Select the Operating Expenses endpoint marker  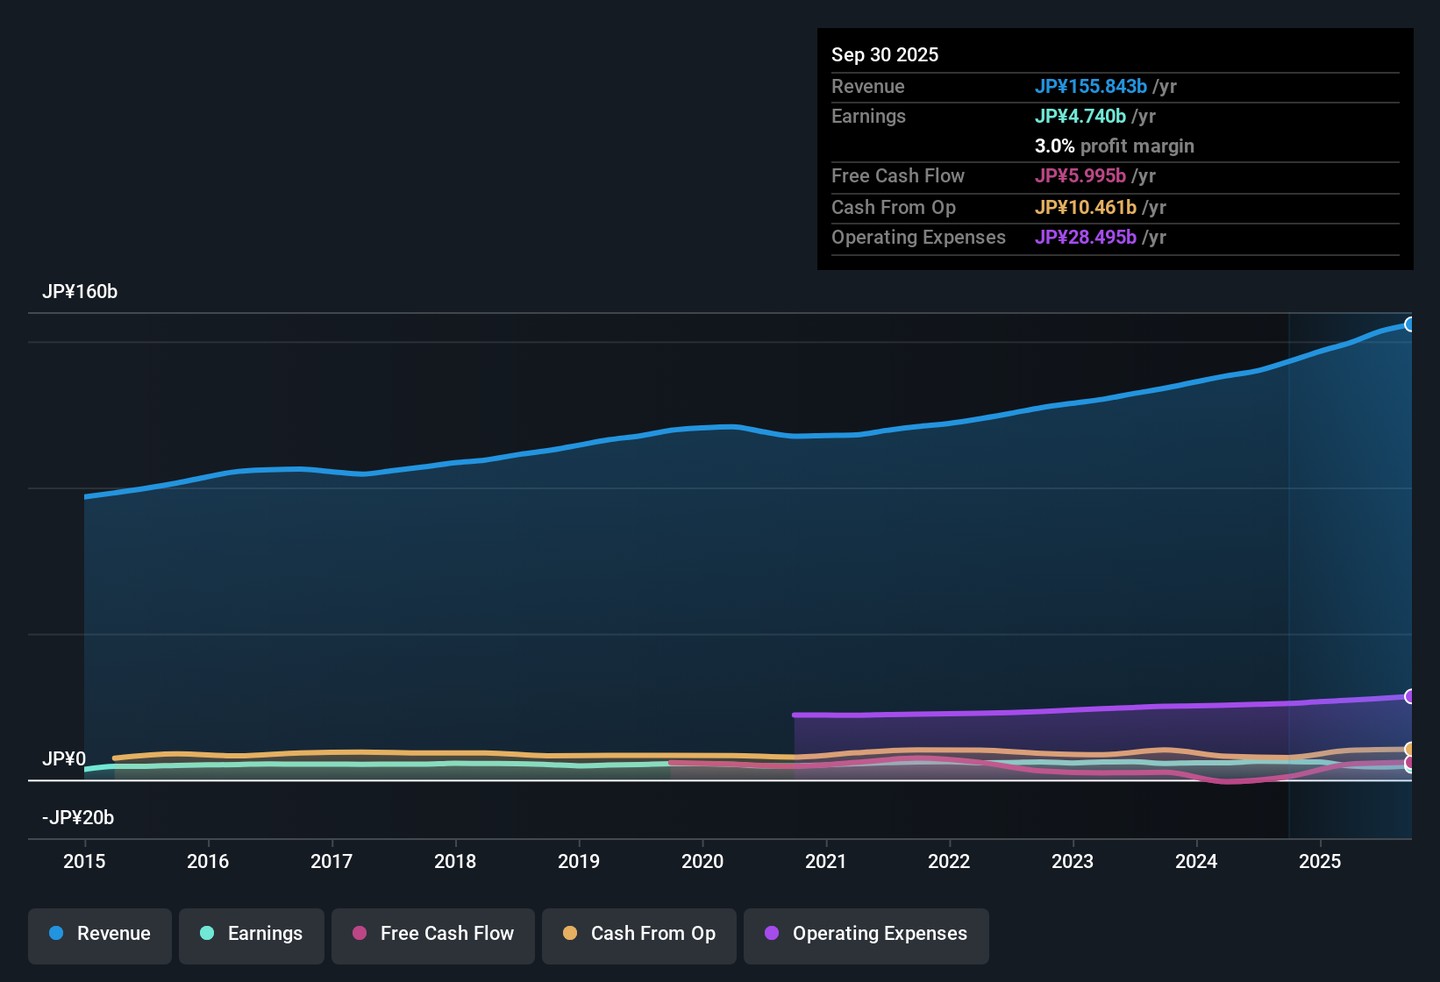(1410, 696)
